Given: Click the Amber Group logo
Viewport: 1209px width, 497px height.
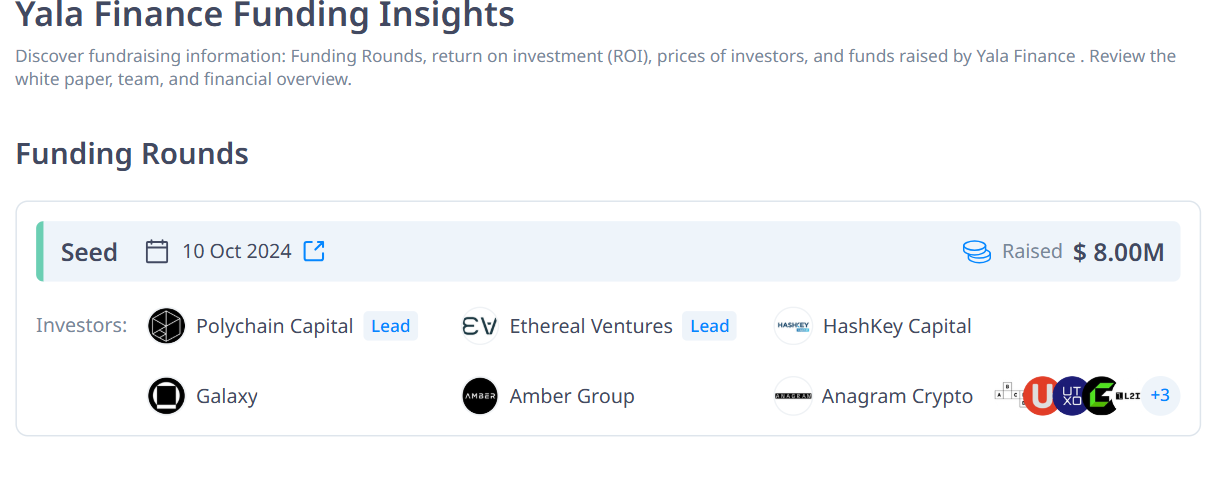Looking at the screenshot, I should (x=480, y=396).
